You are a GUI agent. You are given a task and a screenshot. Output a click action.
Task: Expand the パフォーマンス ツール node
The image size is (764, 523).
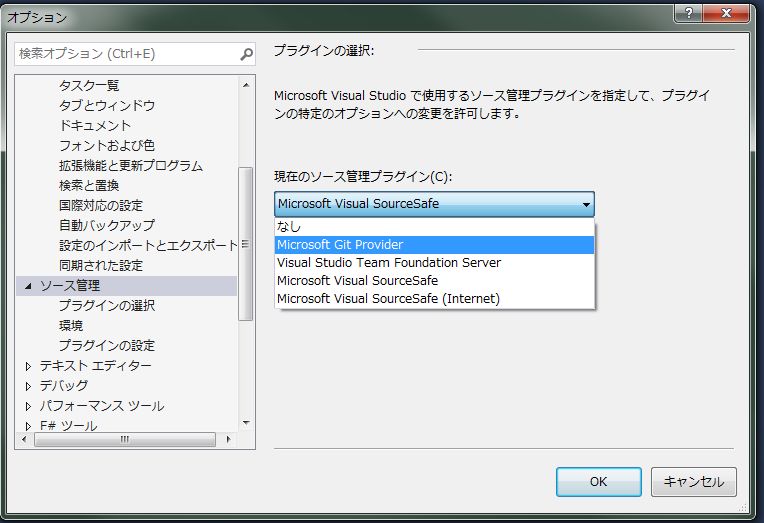click(28, 406)
